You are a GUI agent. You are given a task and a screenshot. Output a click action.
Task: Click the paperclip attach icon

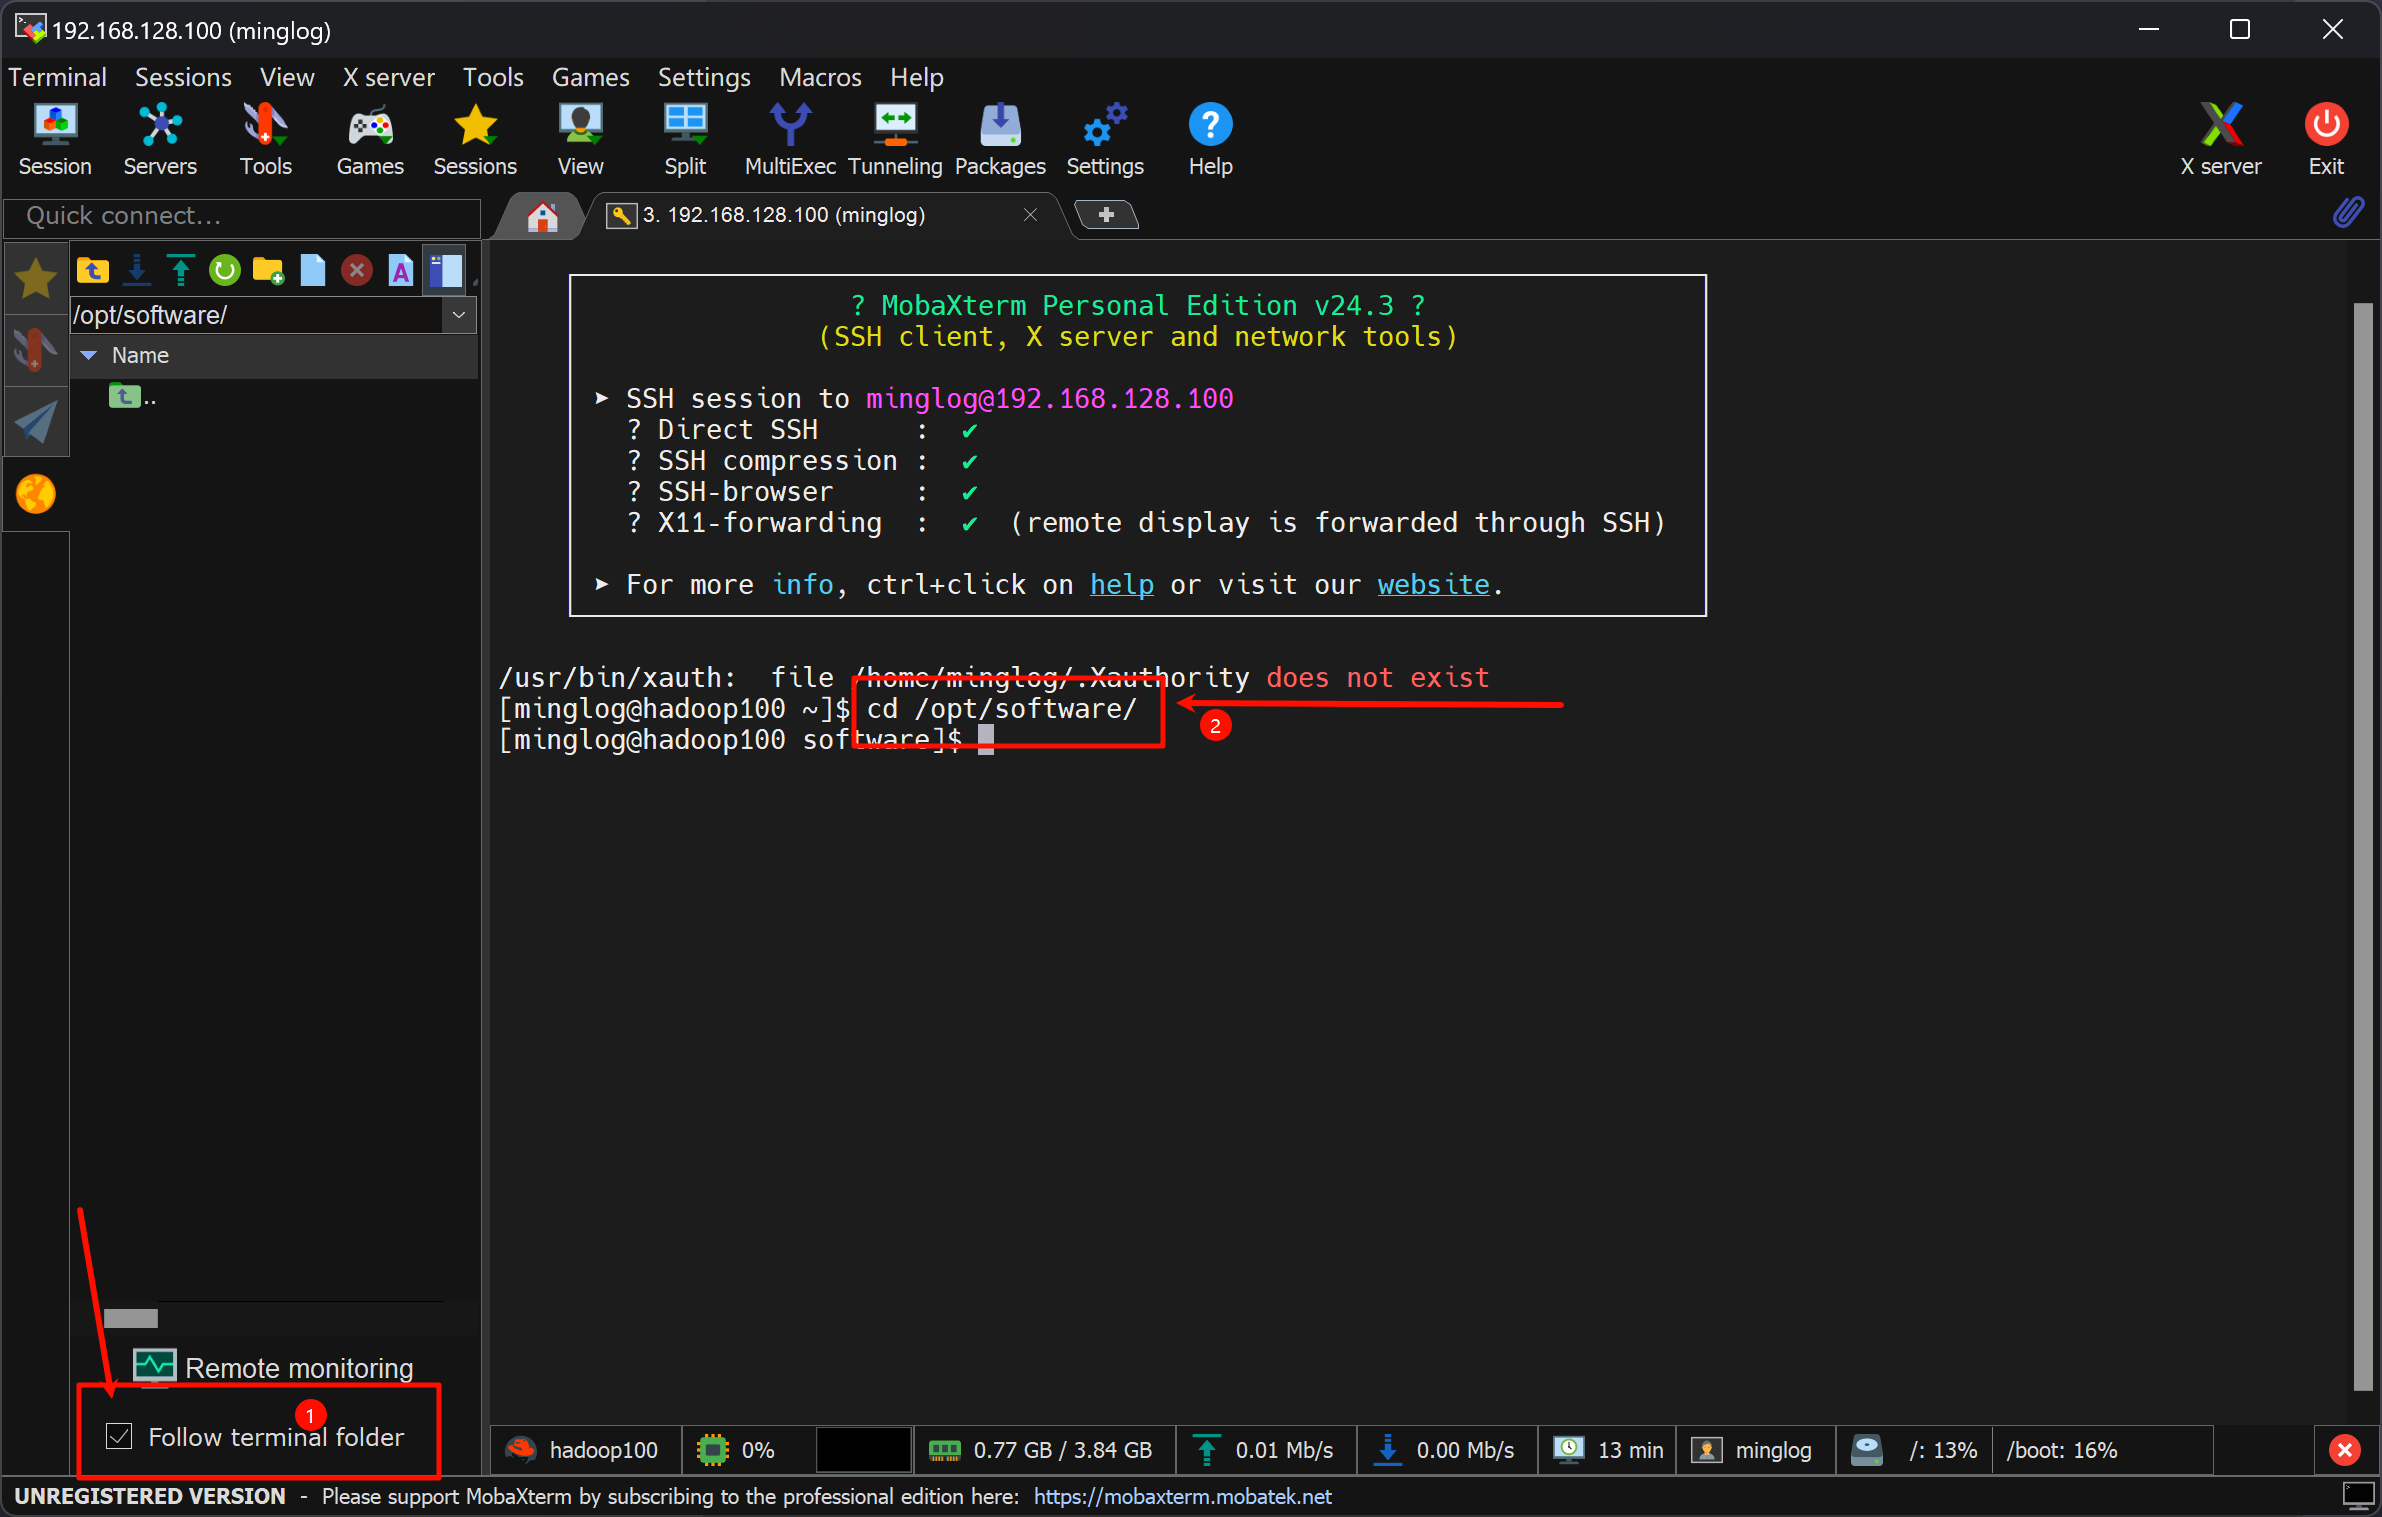[x=2348, y=213]
